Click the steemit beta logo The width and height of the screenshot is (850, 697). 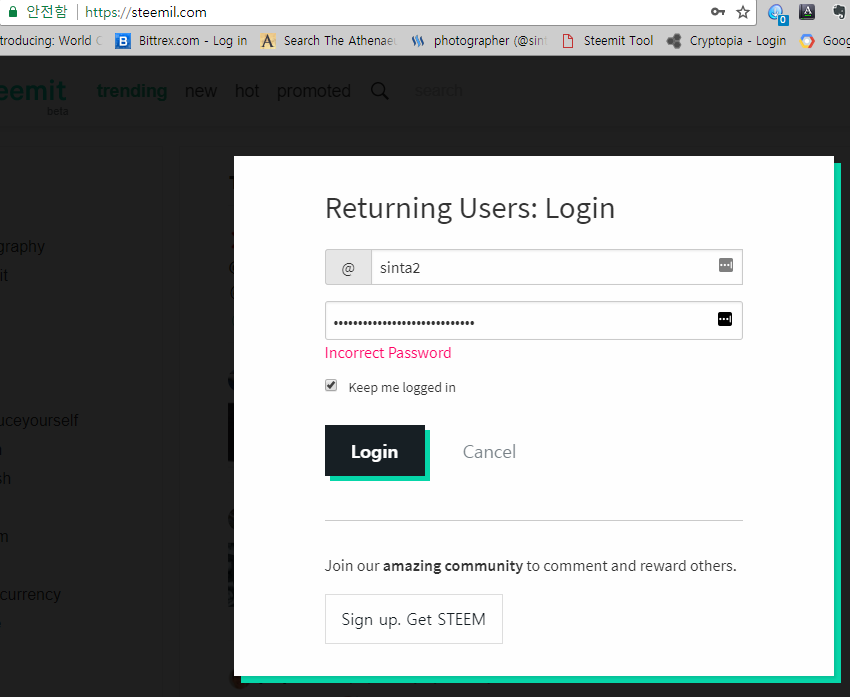click(x=33, y=96)
